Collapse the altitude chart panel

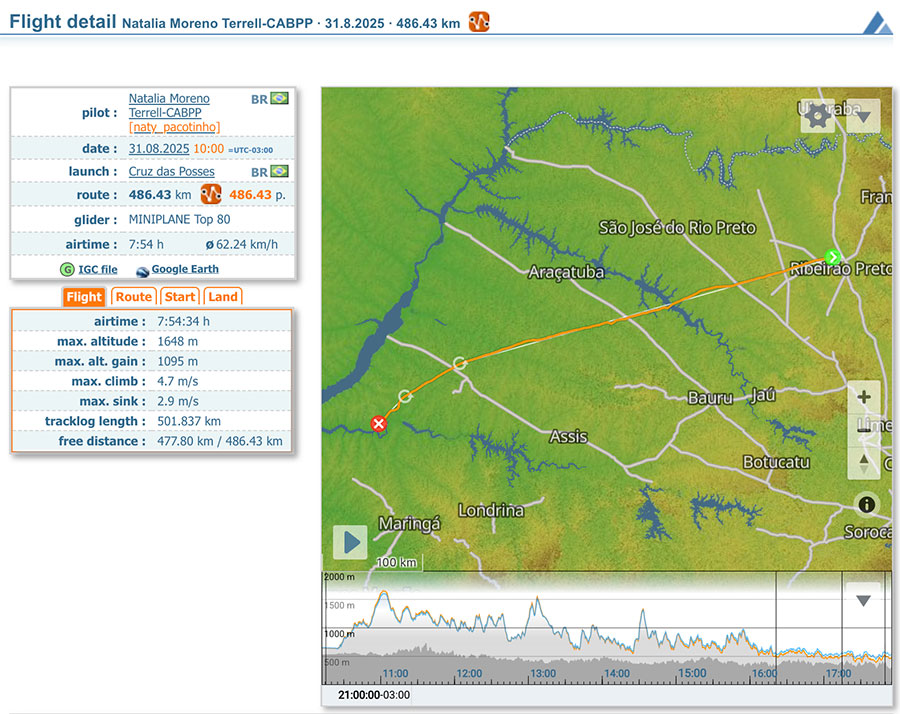pyautogui.click(x=863, y=600)
